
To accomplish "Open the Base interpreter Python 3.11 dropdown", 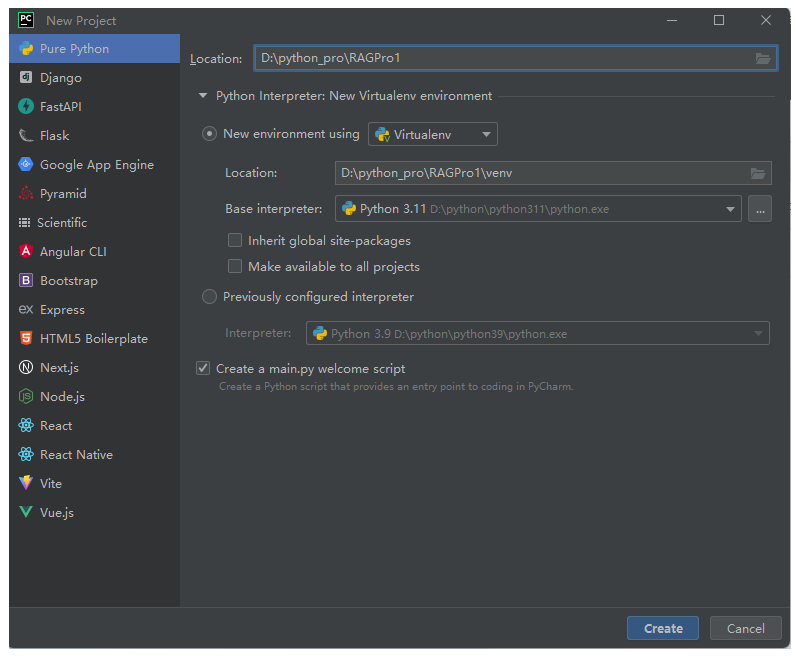I will [538, 209].
